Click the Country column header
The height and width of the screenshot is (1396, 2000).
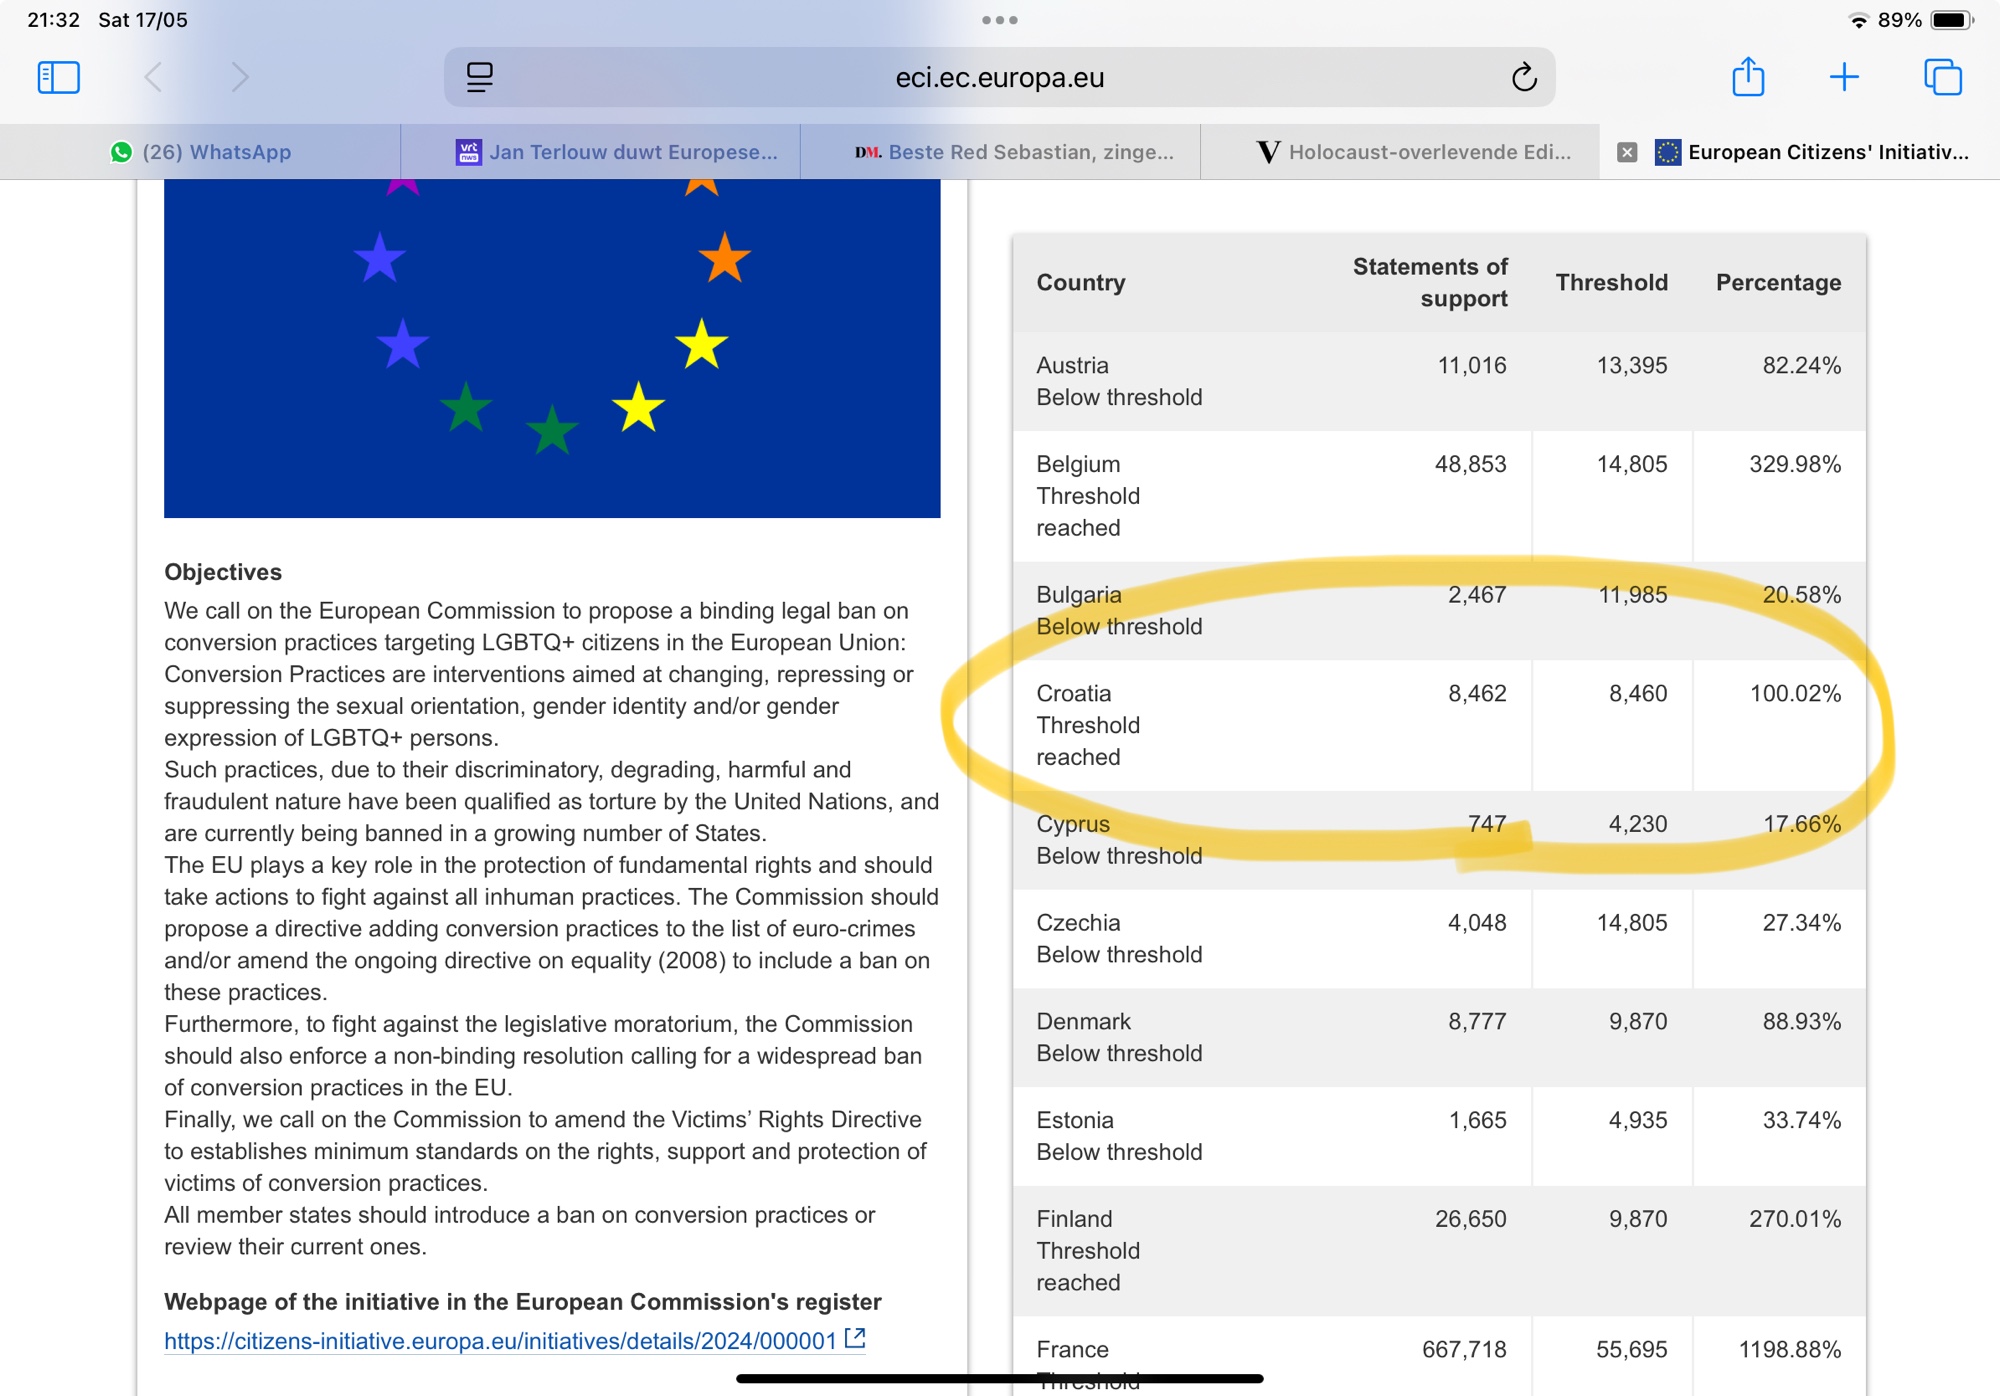(1081, 283)
